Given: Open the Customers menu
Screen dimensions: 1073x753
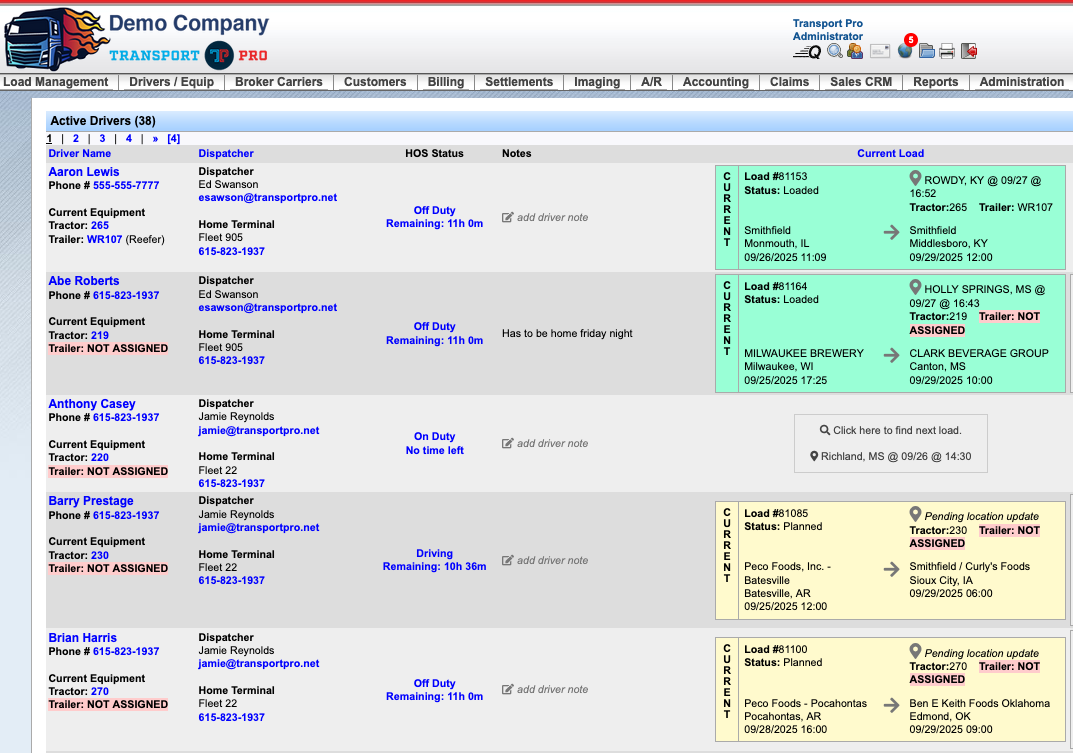Looking at the screenshot, I should 375,81.
